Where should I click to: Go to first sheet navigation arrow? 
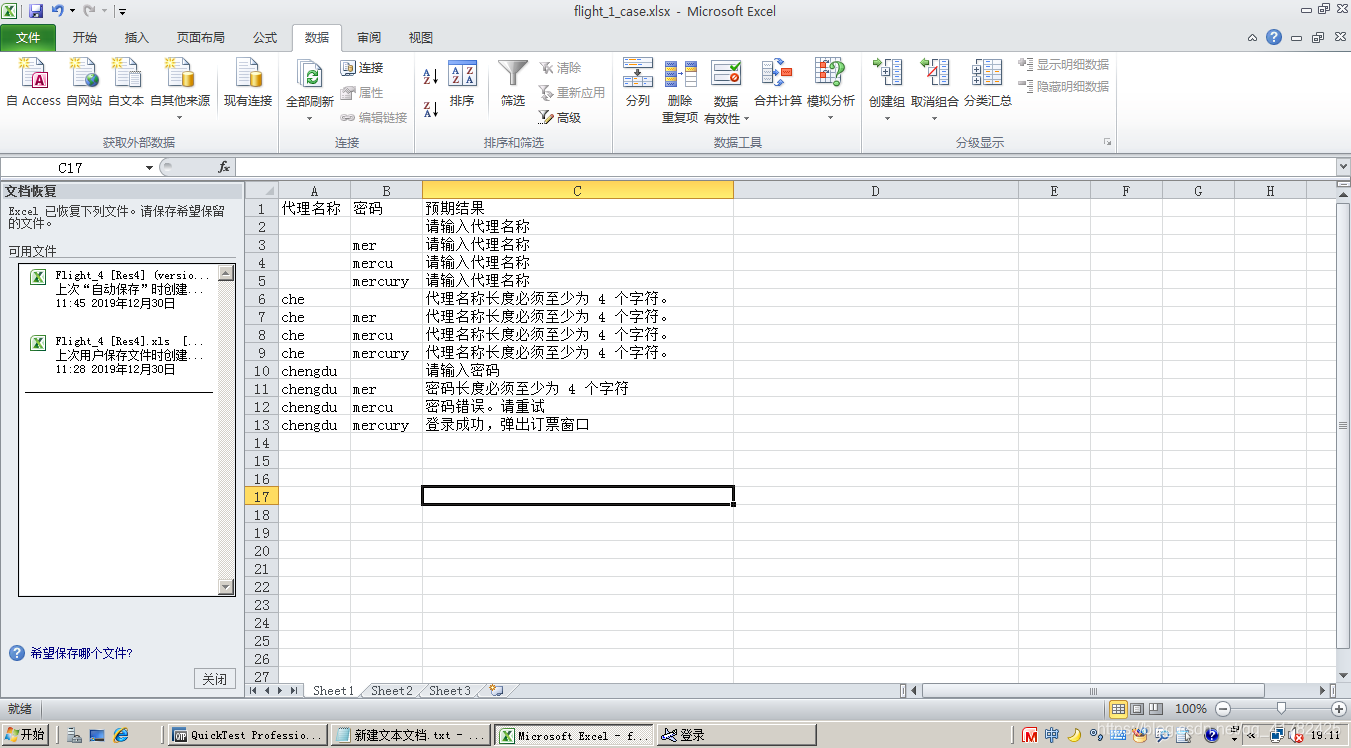point(254,690)
